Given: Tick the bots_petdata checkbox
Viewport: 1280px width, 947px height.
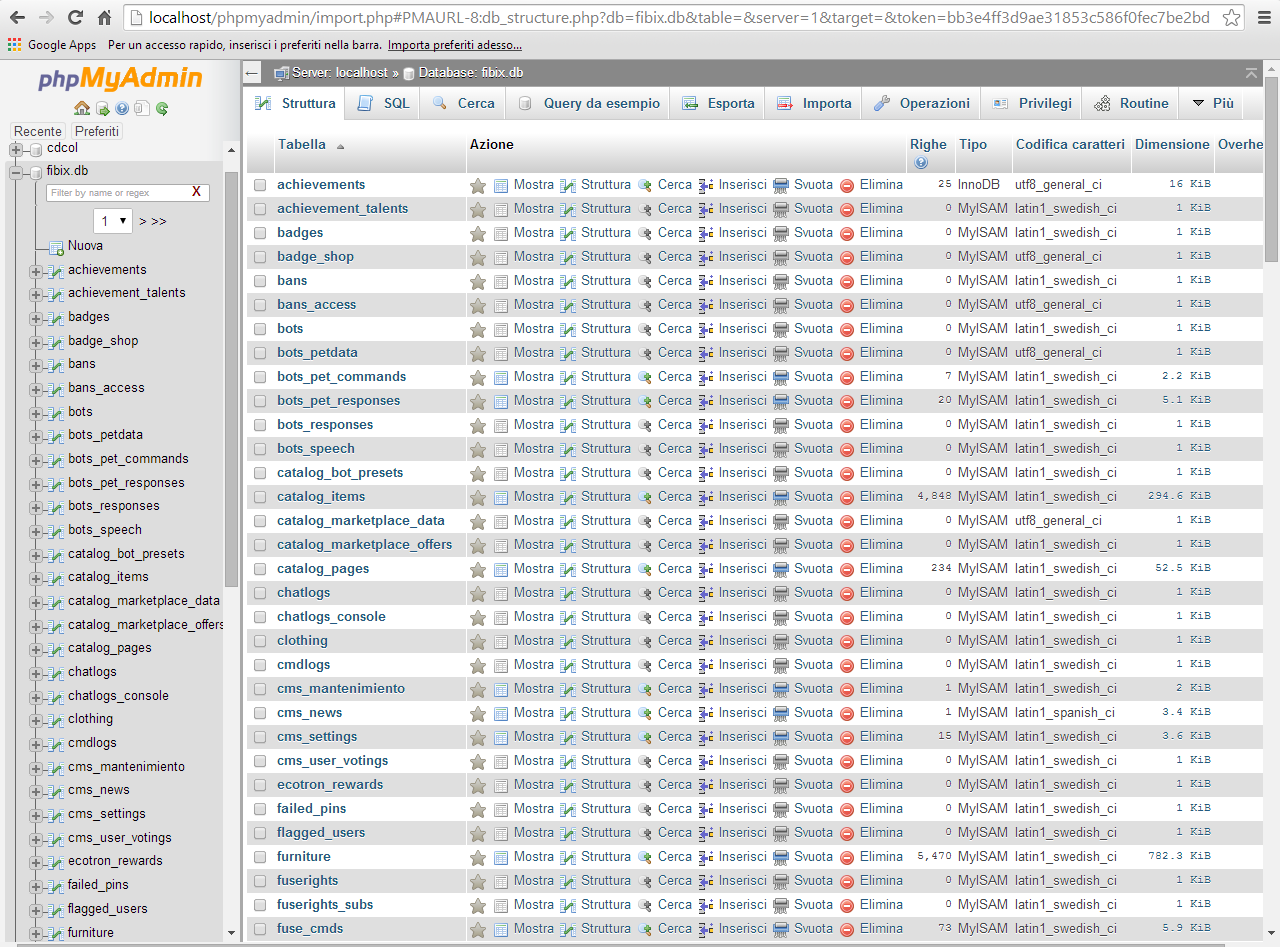Looking at the screenshot, I should pyautogui.click(x=260, y=353).
